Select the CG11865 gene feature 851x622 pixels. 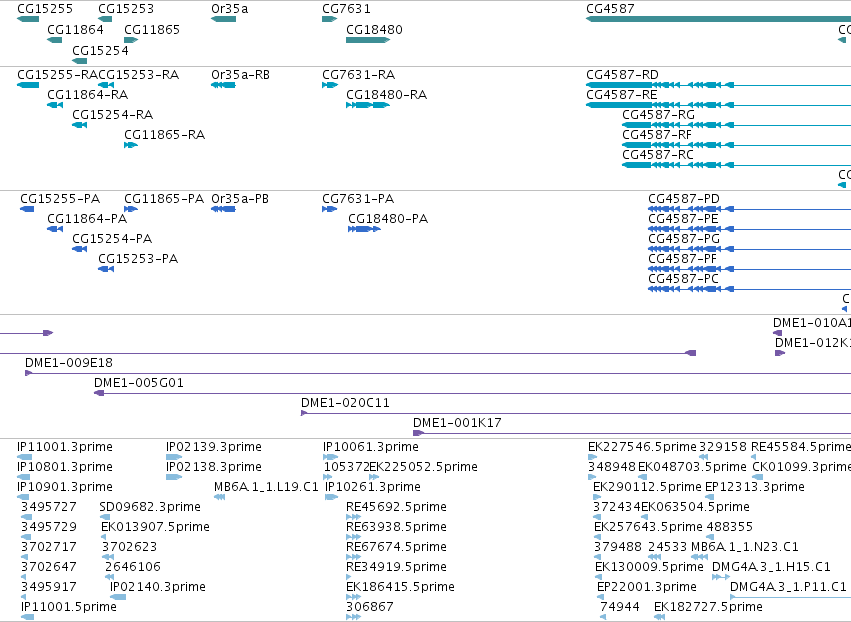(x=131, y=40)
